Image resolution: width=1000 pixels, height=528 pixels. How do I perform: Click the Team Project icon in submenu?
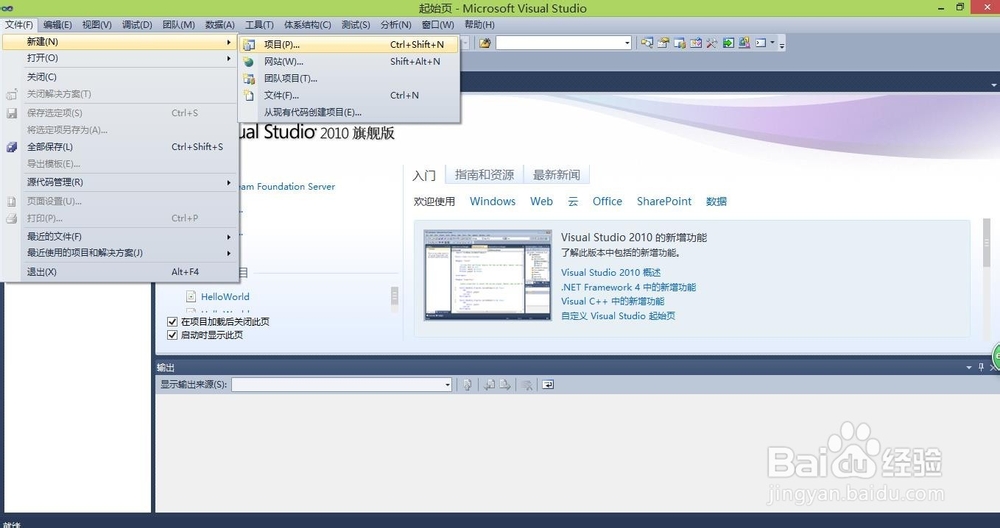[249, 78]
